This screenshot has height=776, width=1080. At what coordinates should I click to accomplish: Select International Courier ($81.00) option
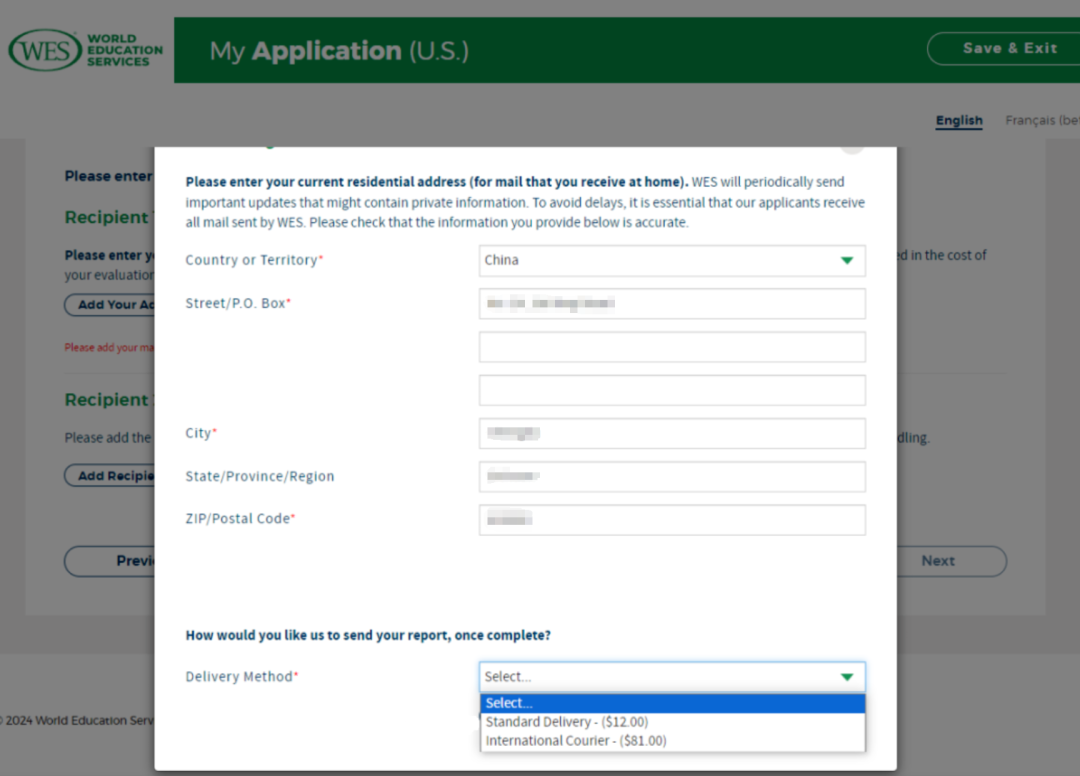click(x=576, y=741)
